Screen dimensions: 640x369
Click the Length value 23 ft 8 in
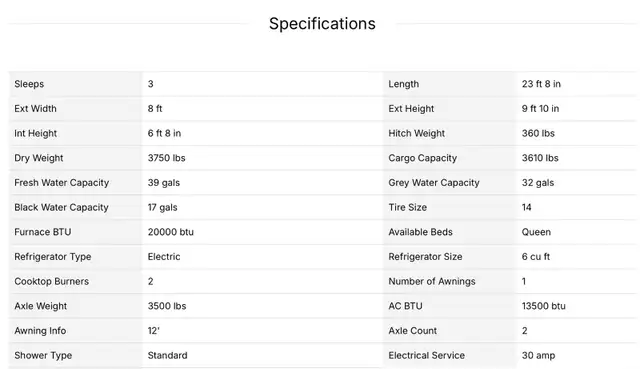click(x=541, y=84)
